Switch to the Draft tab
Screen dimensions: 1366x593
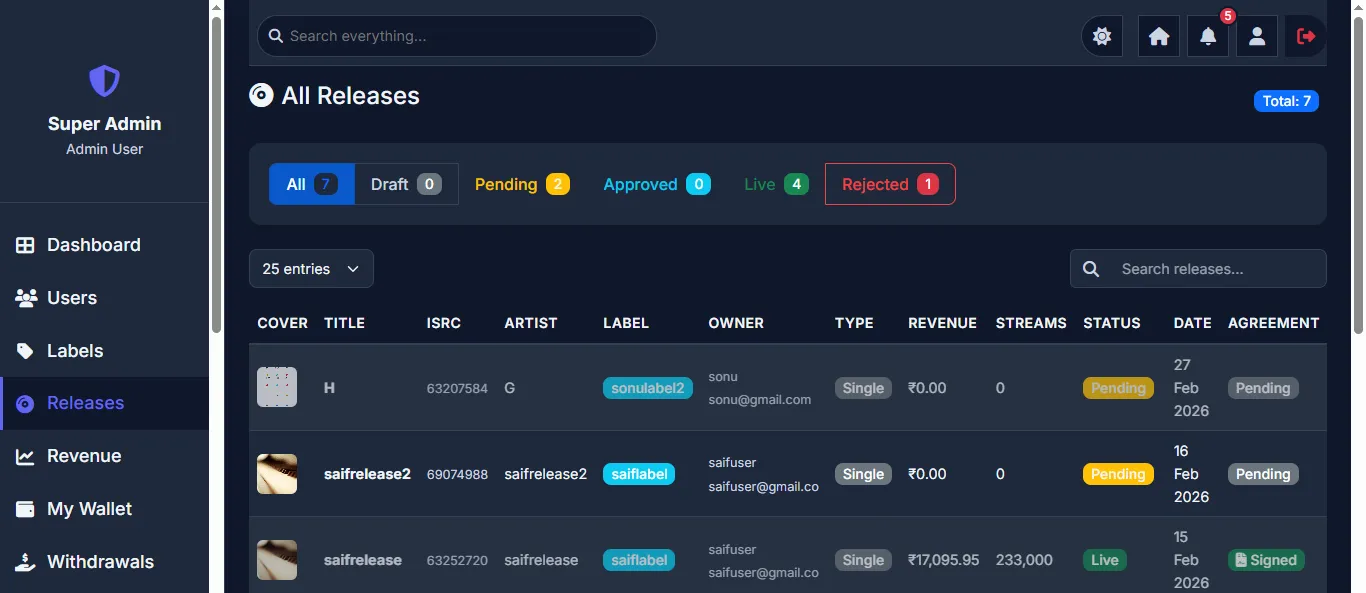[406, 184]
